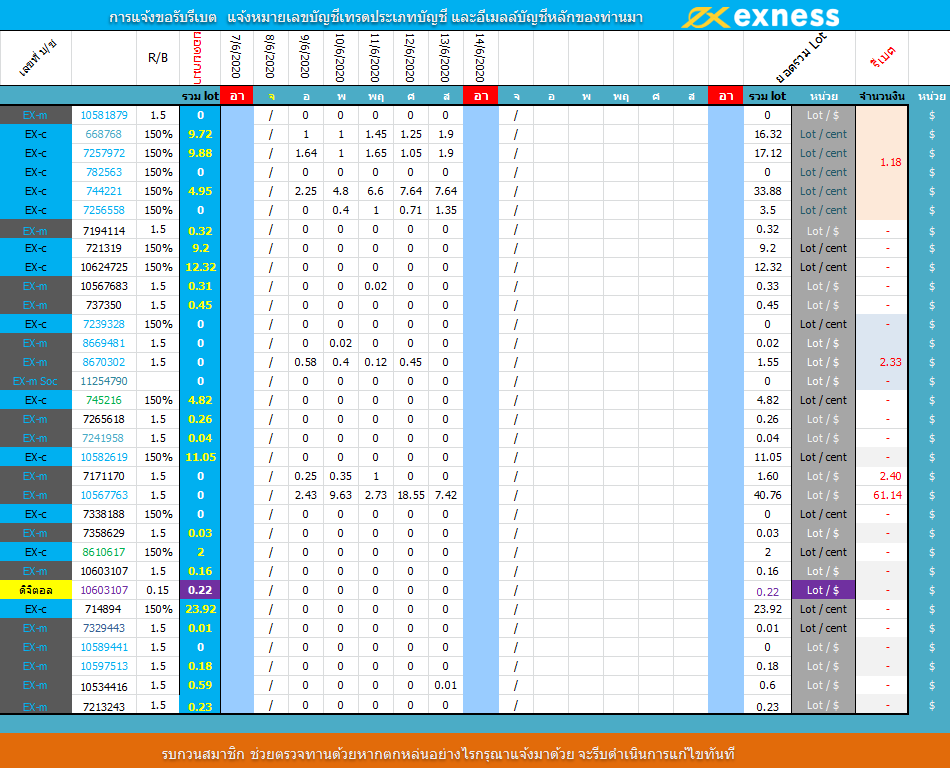
Task: Select the purple Lot / $ unit cell
Action: click(823, 590)
